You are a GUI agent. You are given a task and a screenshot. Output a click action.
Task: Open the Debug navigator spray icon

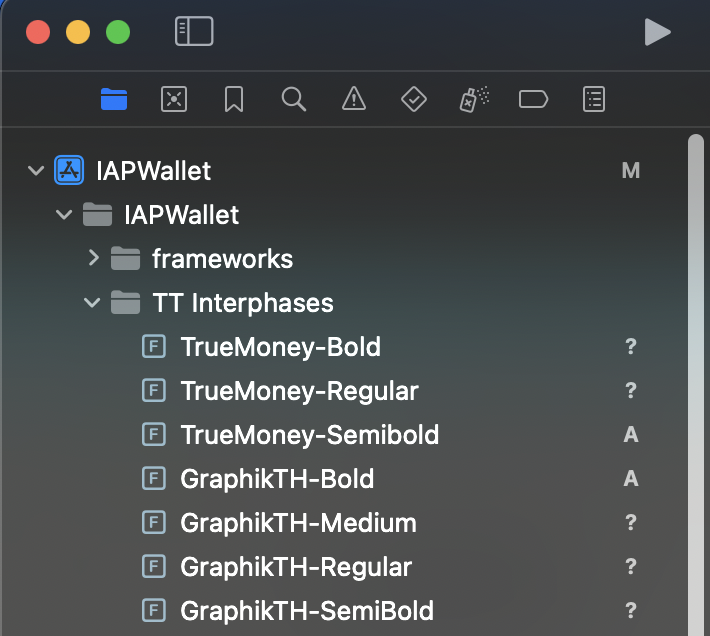(x=474, y=99)
